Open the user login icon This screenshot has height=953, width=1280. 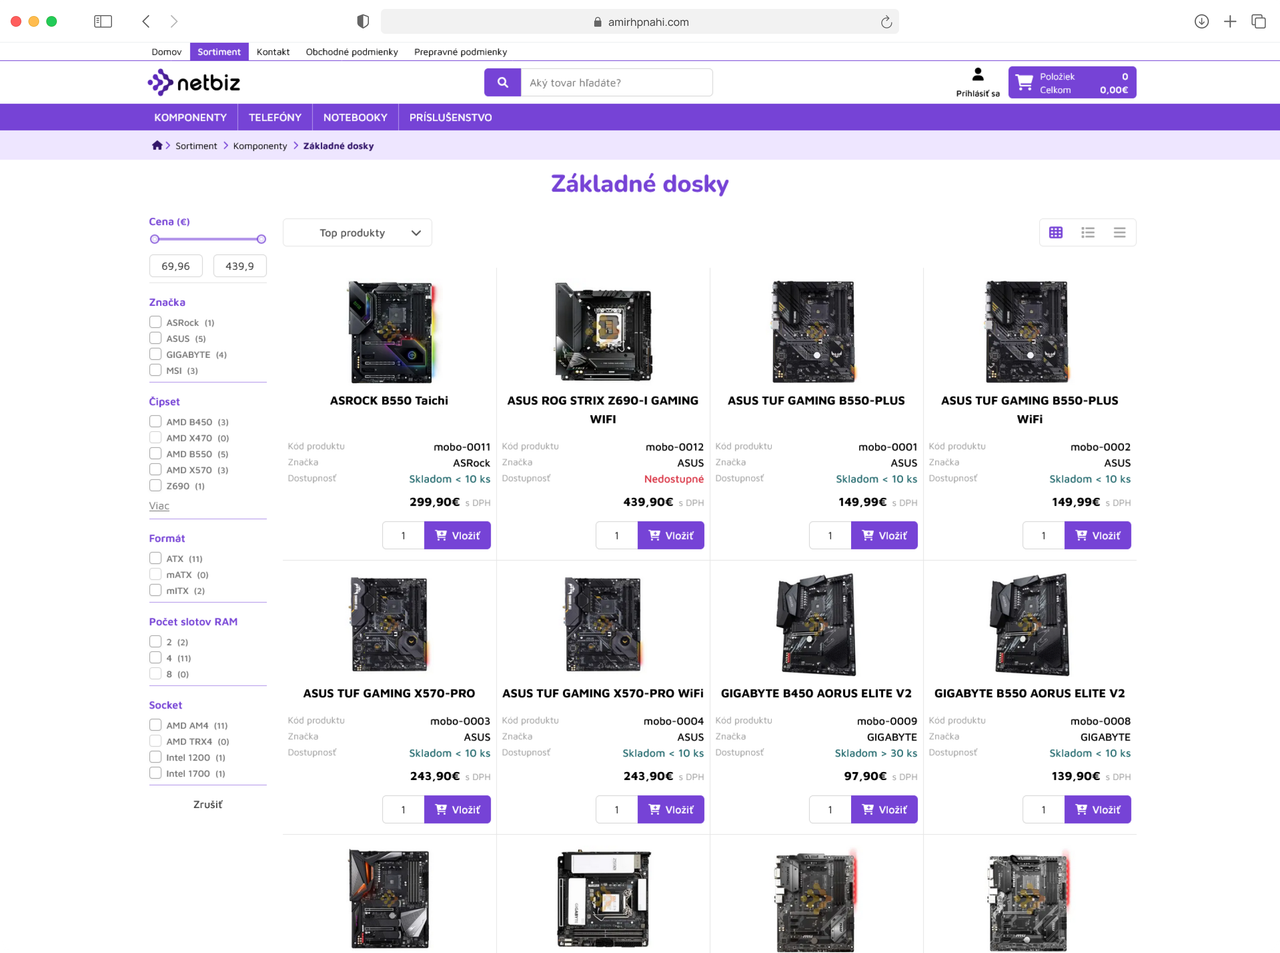pos(977,75)
